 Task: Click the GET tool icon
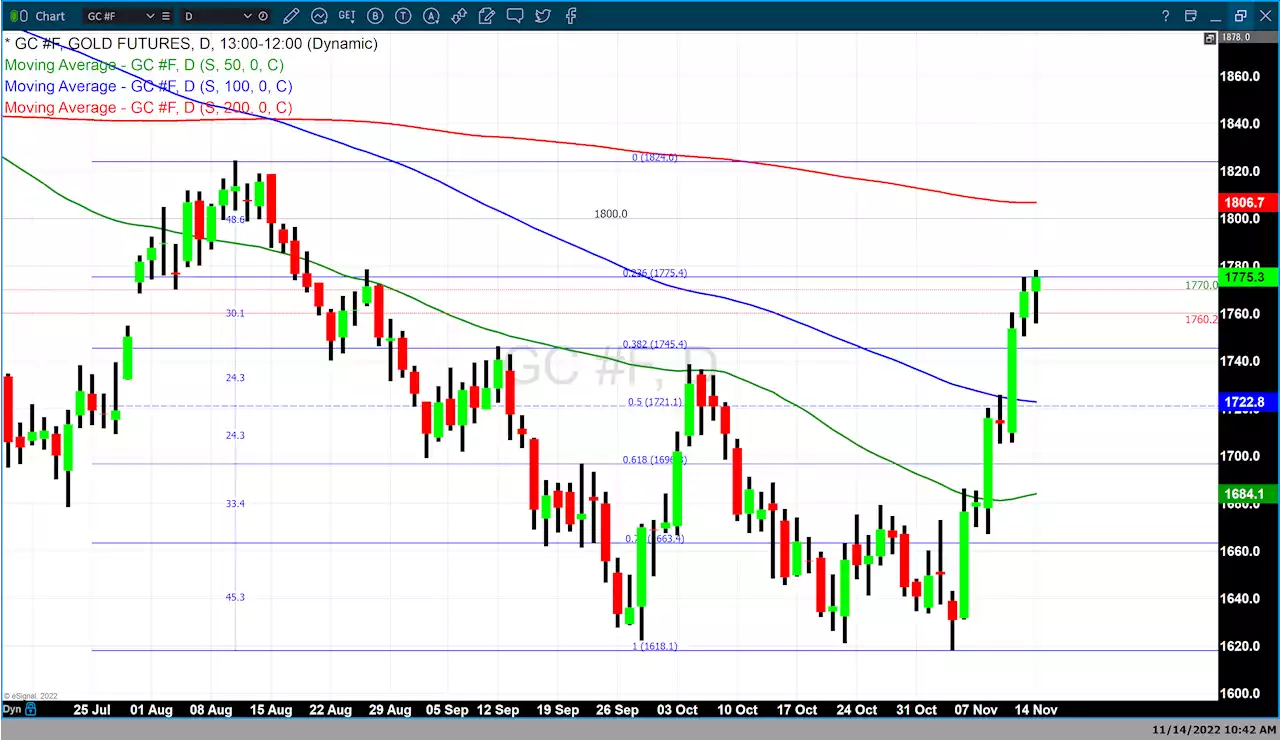[x=347, y=16]
